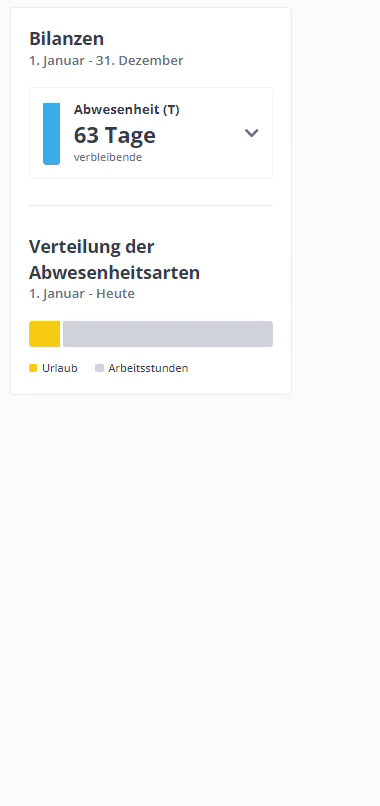
Task: Click the gray Arbeitsstunden legend square
Action: [100, 368]
